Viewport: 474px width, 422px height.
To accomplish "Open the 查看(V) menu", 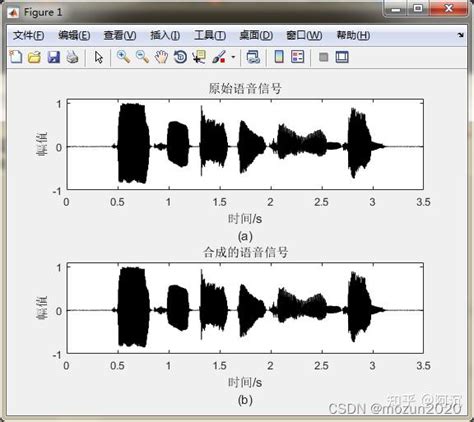I will tap(120, 35).
